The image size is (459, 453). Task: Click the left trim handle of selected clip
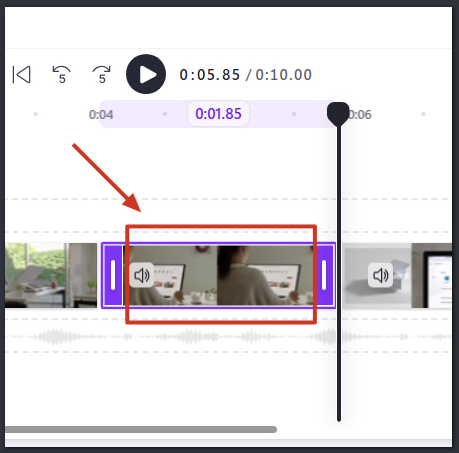pyautogui.click(x=113, y=275)
